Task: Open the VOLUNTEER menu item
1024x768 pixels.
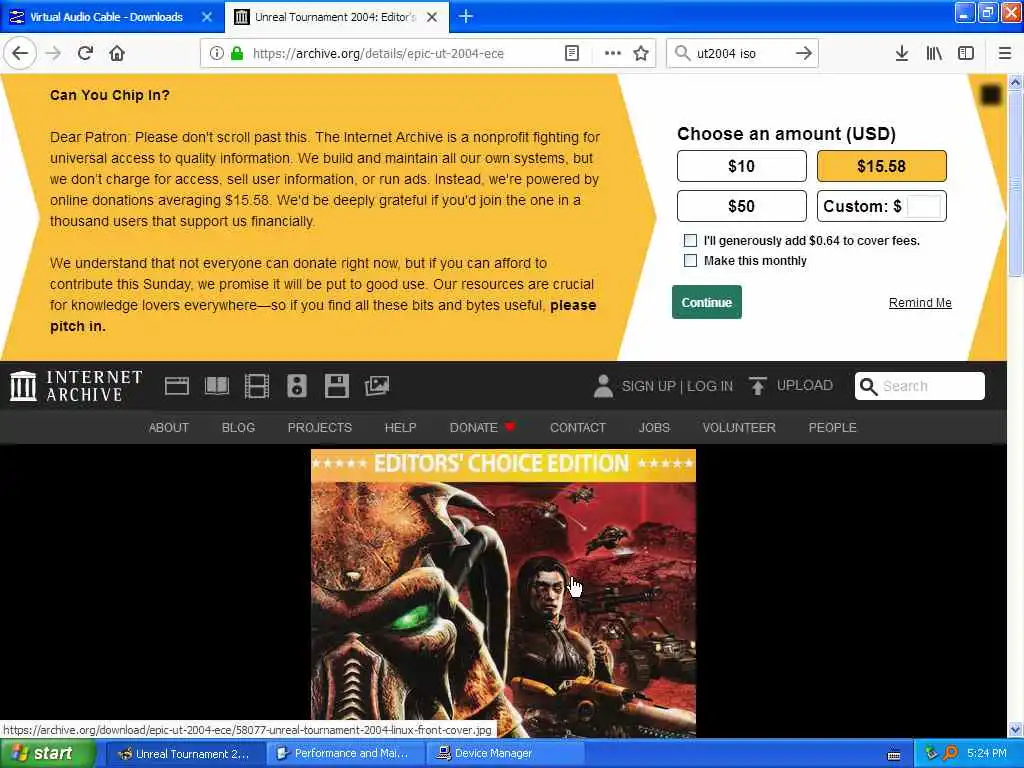Action: point(739,427)
